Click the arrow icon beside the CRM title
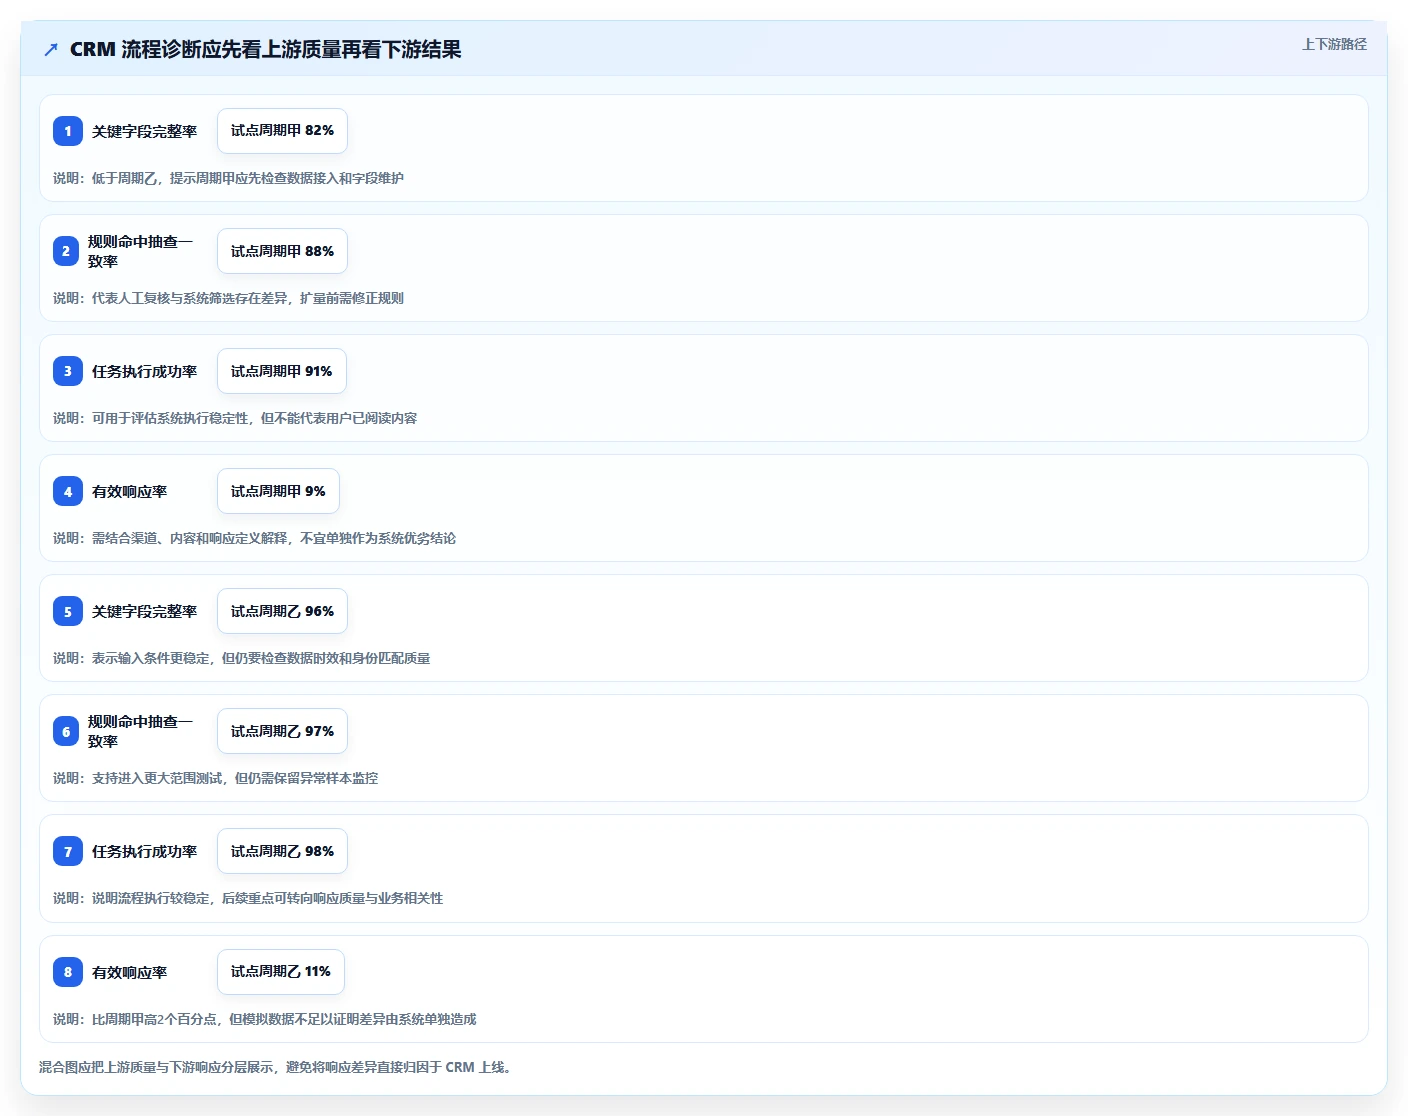 click(x=51, y=49)
